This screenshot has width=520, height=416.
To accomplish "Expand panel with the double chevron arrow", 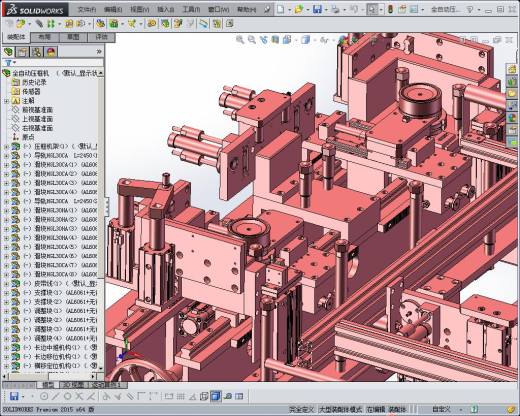I will point(99,52).
